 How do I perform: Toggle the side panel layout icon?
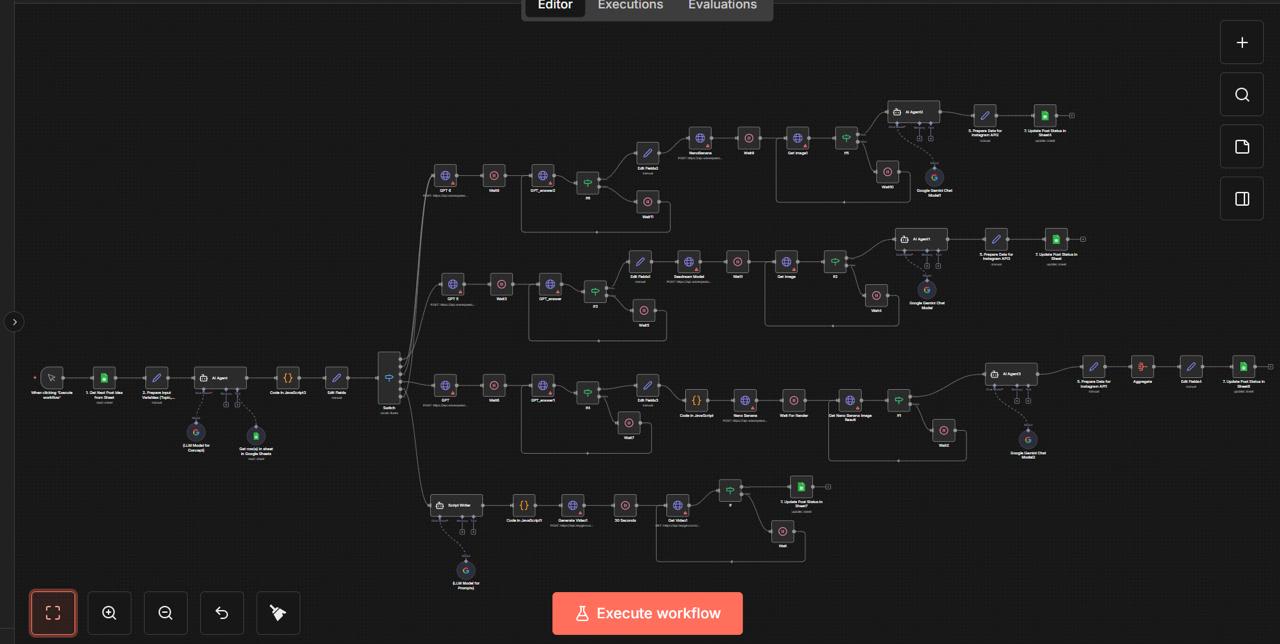click(x=1242, y=199)
